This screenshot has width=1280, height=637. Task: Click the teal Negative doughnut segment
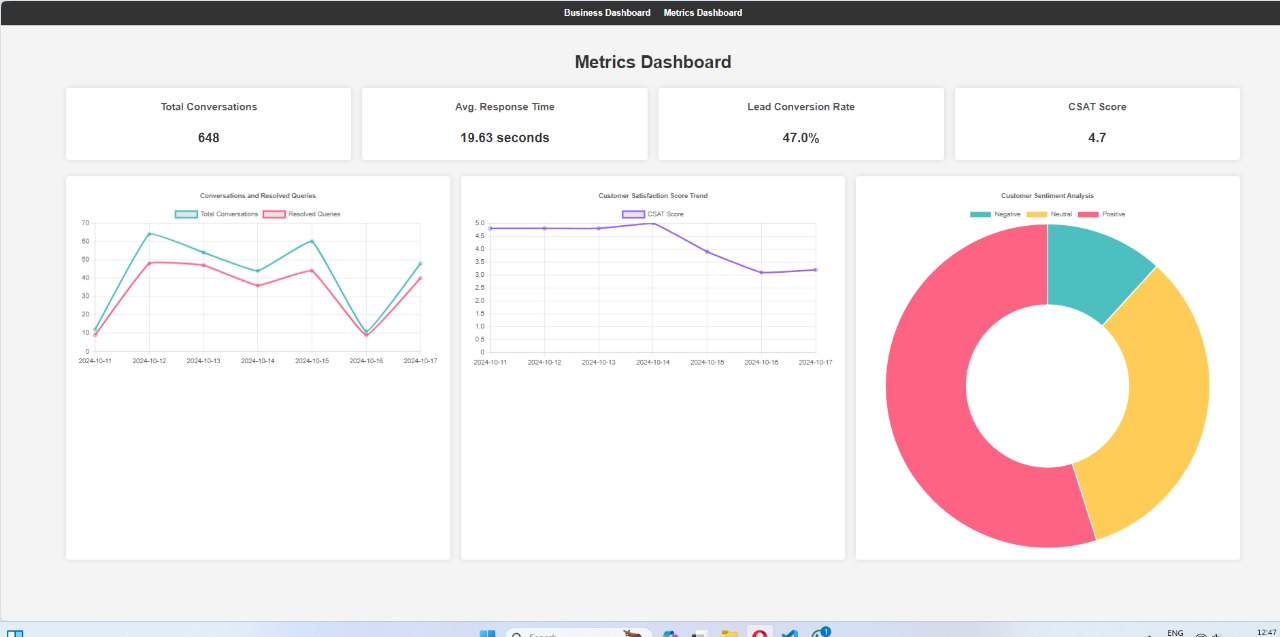[1093, 266]
